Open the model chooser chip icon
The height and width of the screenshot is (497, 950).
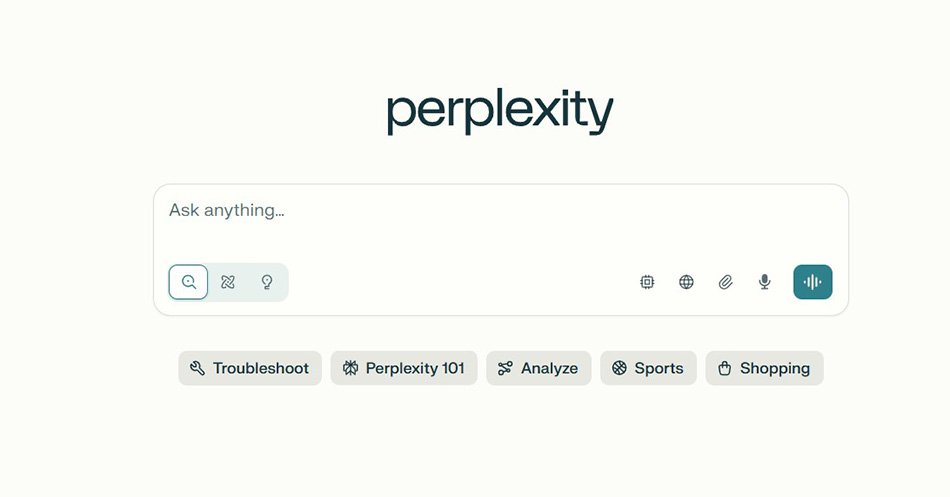point(647,282)
